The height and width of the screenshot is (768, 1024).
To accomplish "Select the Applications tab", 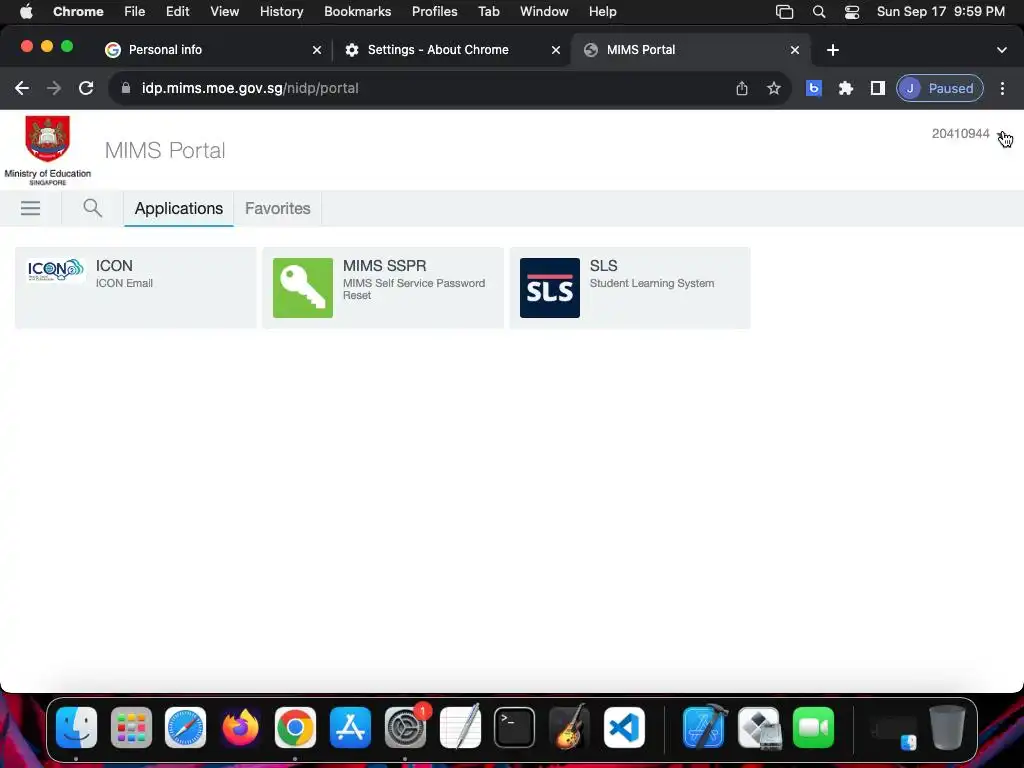I will pos(179,208).
